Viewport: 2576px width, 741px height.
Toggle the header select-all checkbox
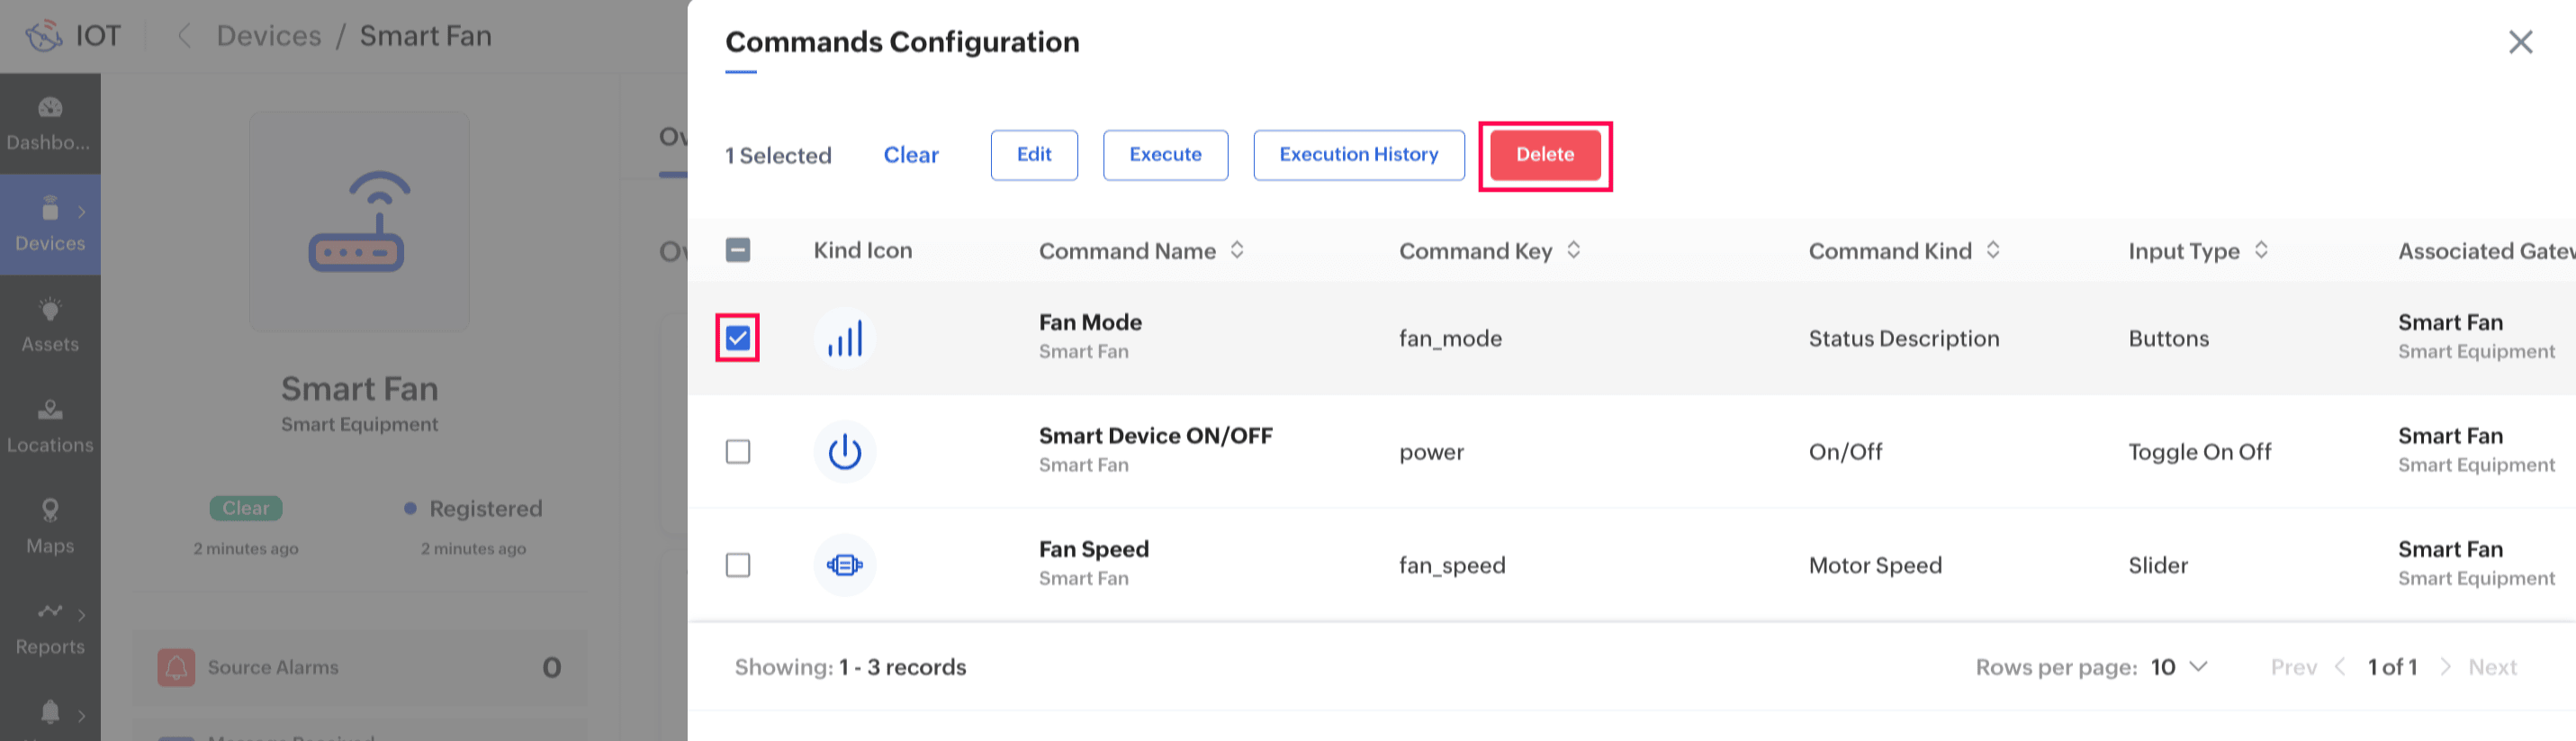[x=738, y=250]
